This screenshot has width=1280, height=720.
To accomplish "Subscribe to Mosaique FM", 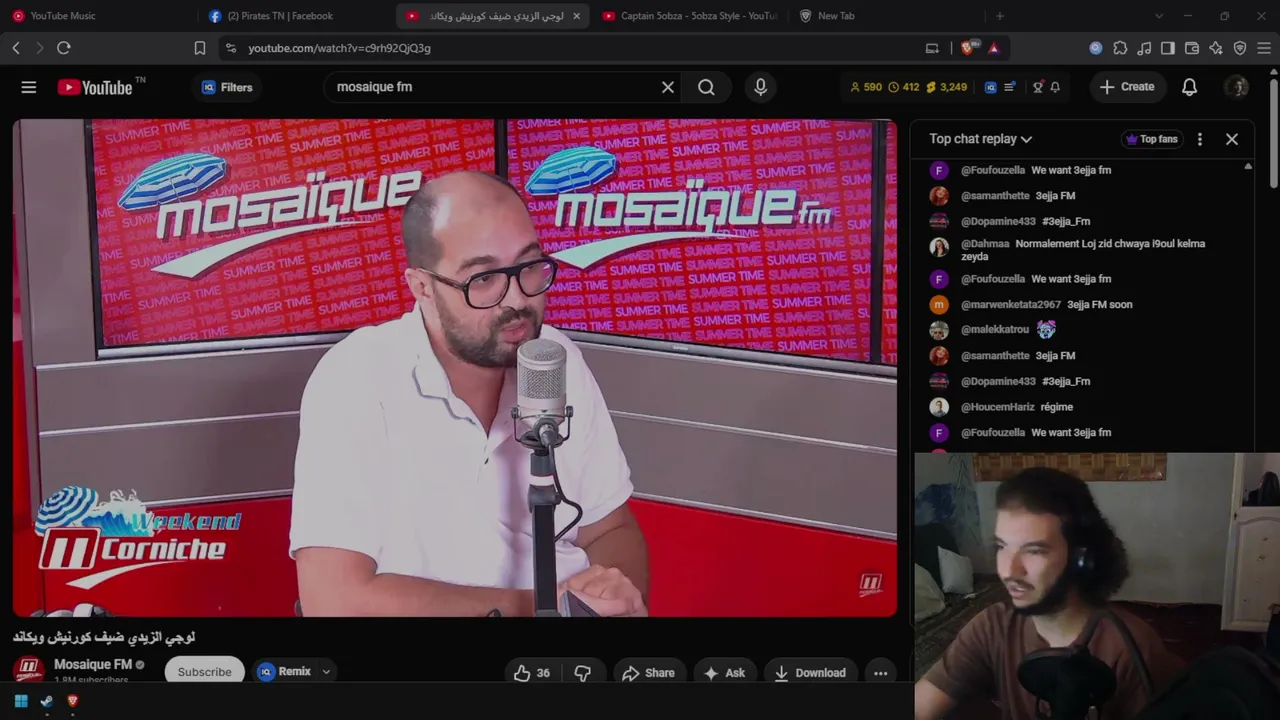I will [204, 671].
